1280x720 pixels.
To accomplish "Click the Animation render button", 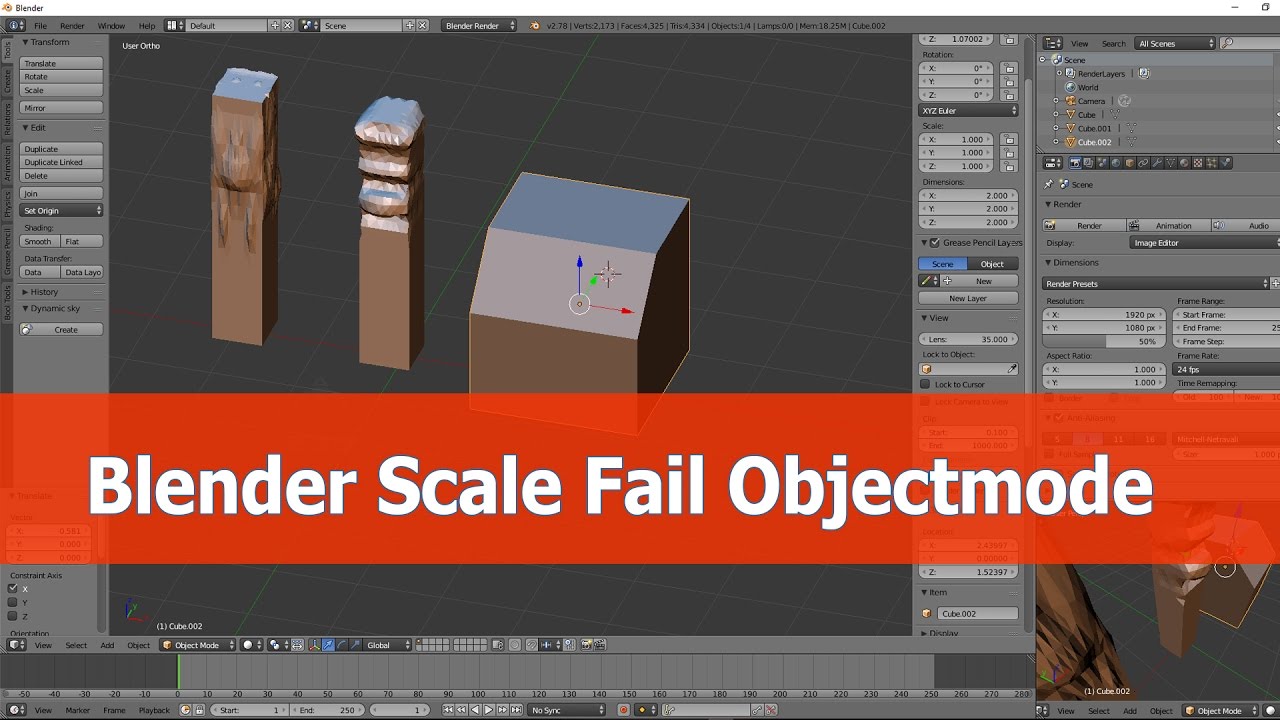I will coord(1167,225).
